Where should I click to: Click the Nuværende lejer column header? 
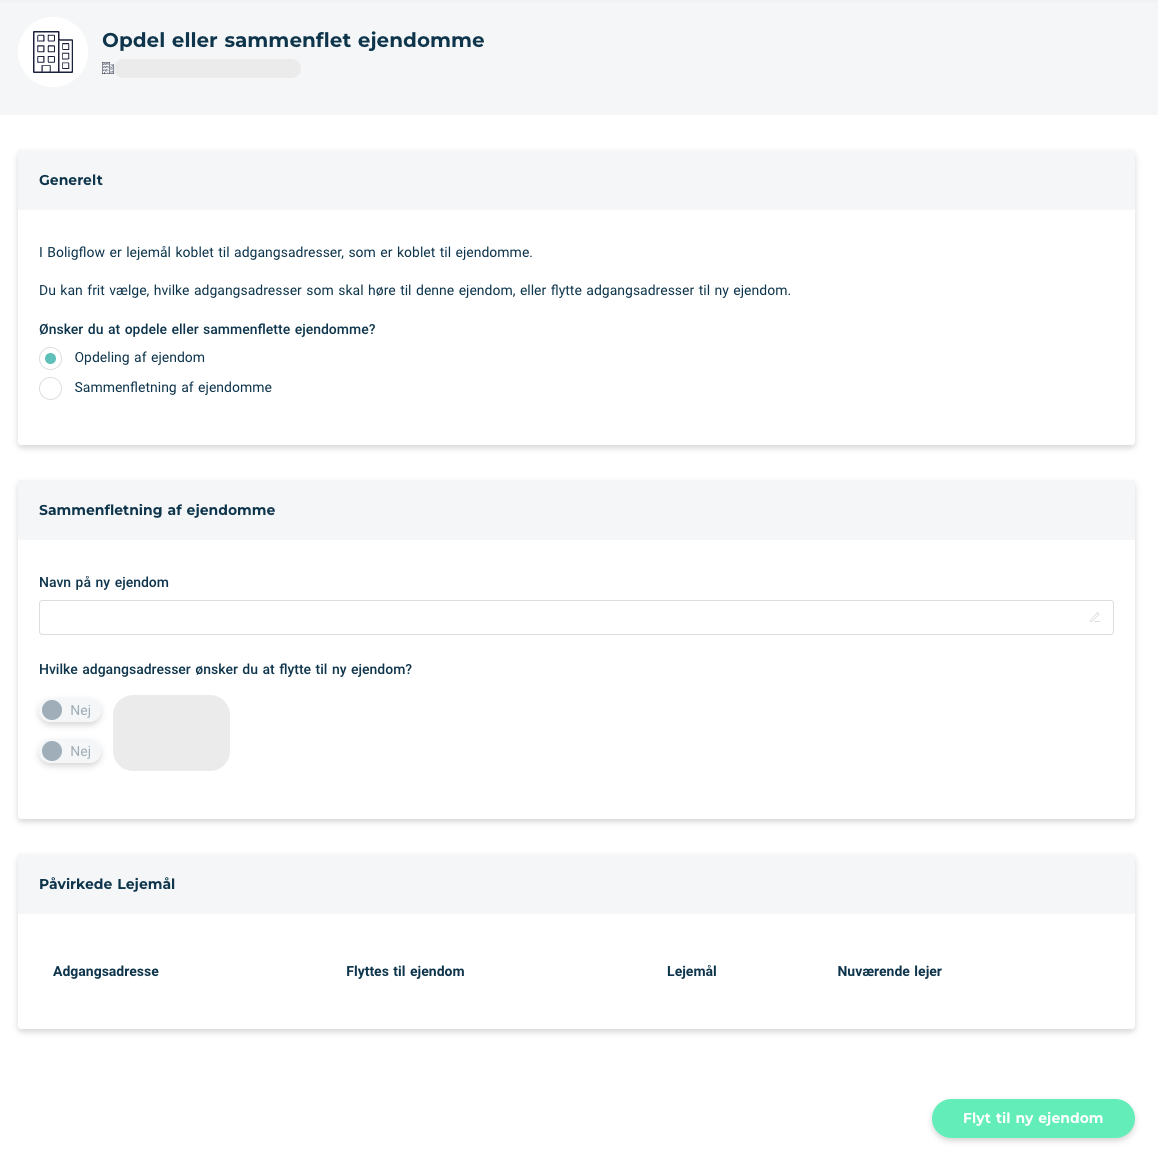[x=889, y=971]
